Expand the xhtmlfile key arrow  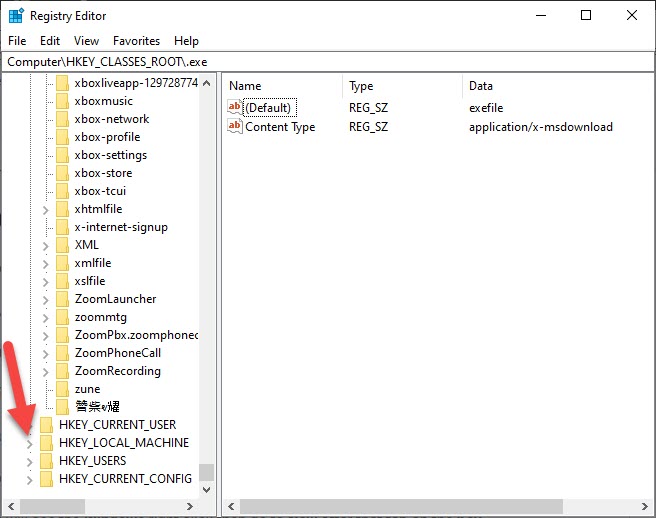(x=46, y=209)
